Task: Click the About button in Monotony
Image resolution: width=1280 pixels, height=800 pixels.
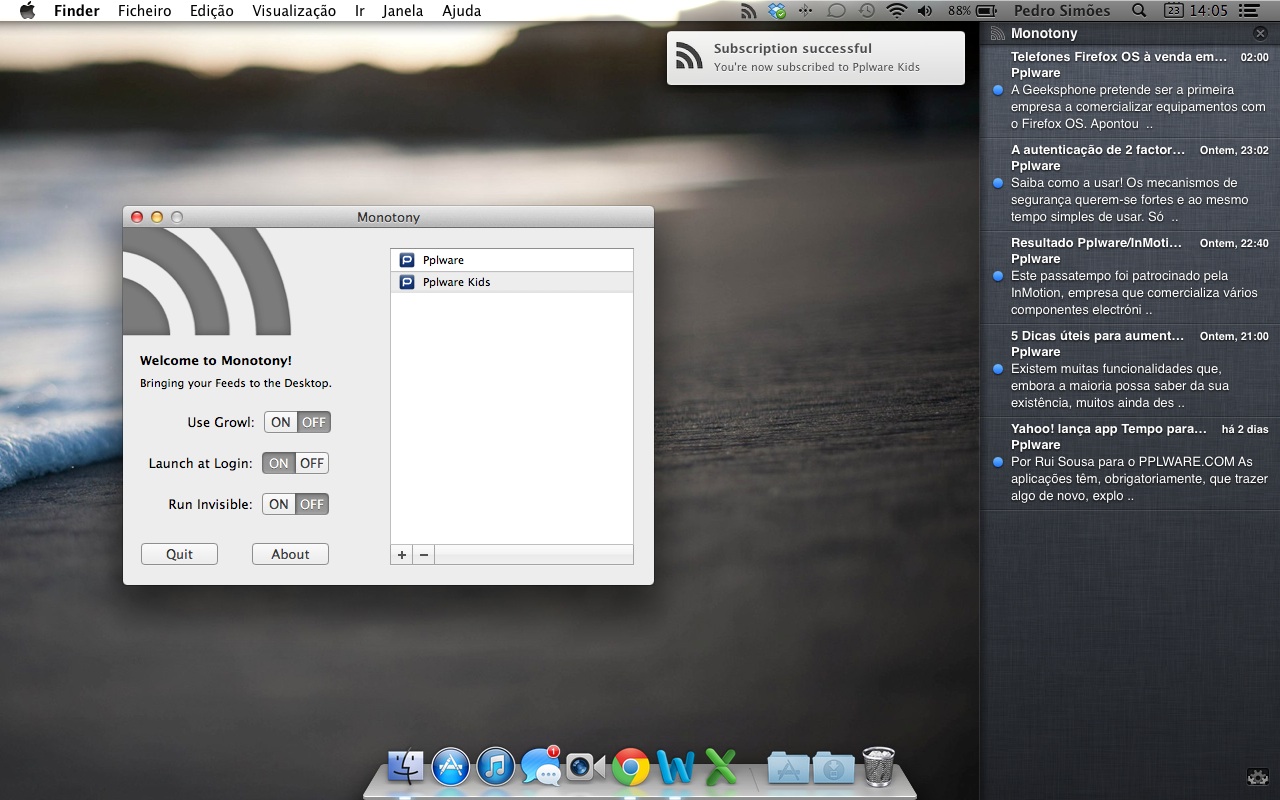Action: tap(290, 554)
